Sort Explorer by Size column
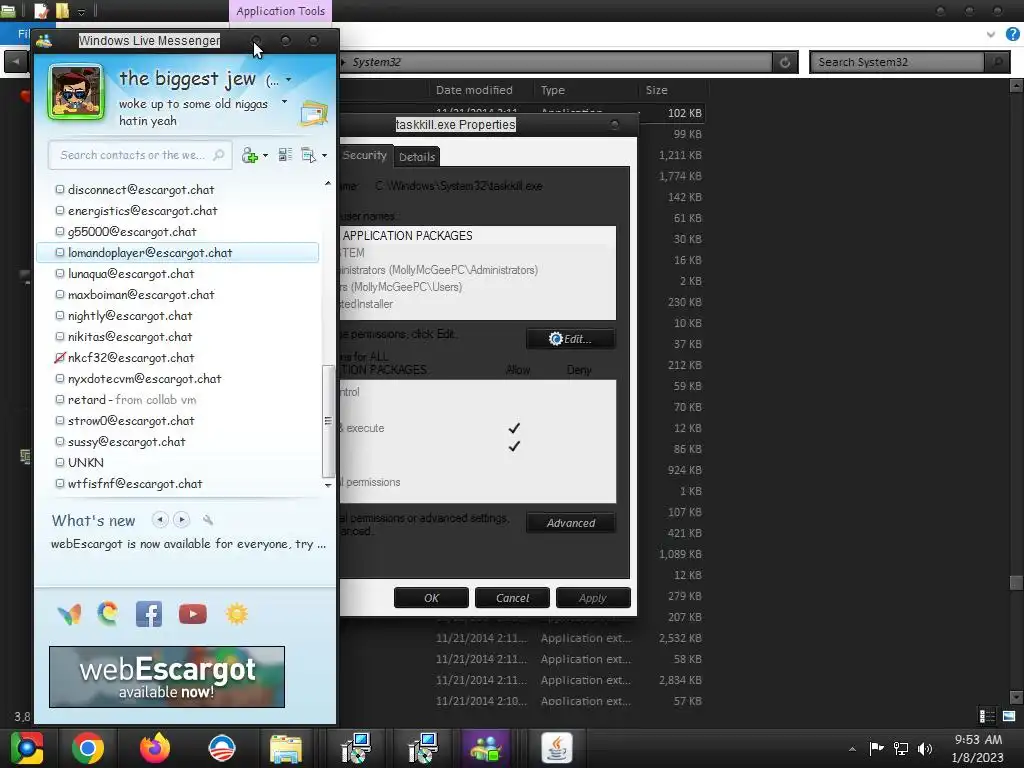The height and width of the screenshot is (768, 1024). tap(657, 90)
